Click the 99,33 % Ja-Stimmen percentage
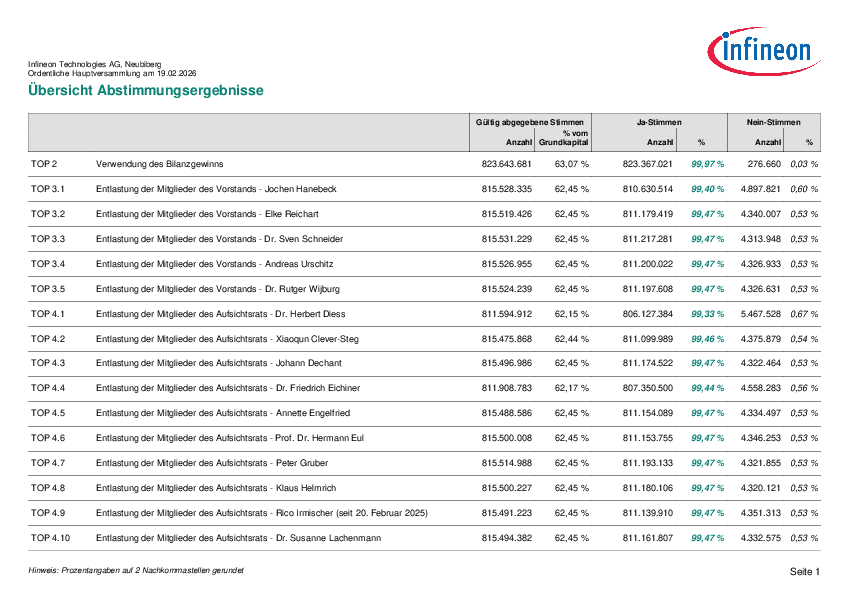 (707, 314)
